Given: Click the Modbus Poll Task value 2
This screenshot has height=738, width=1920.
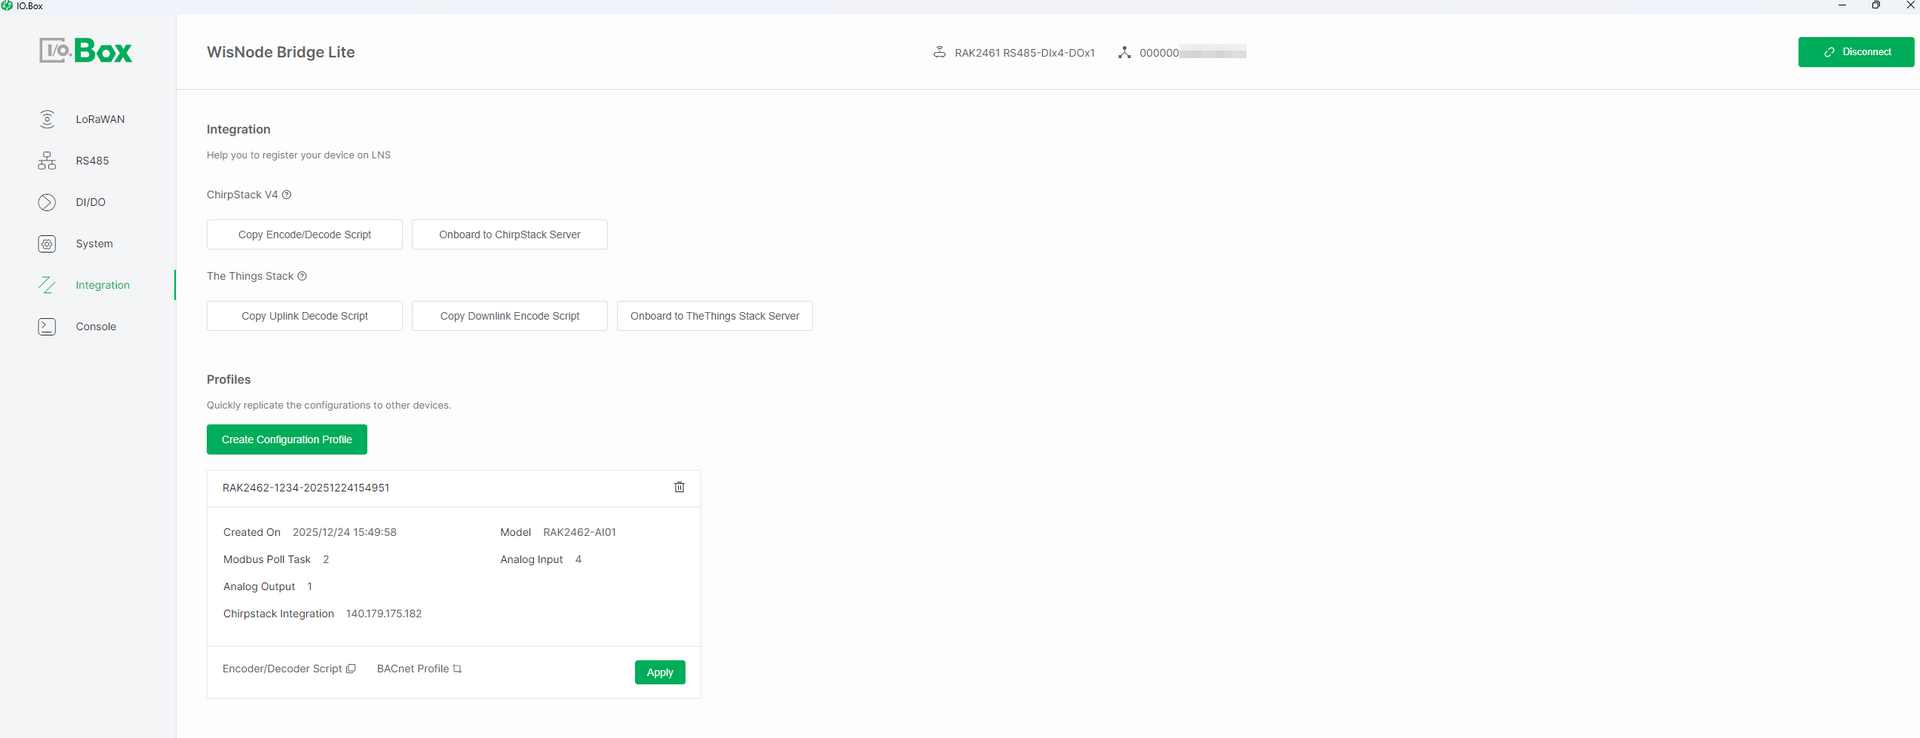Looking at the screenshot, I should [326, 560].
